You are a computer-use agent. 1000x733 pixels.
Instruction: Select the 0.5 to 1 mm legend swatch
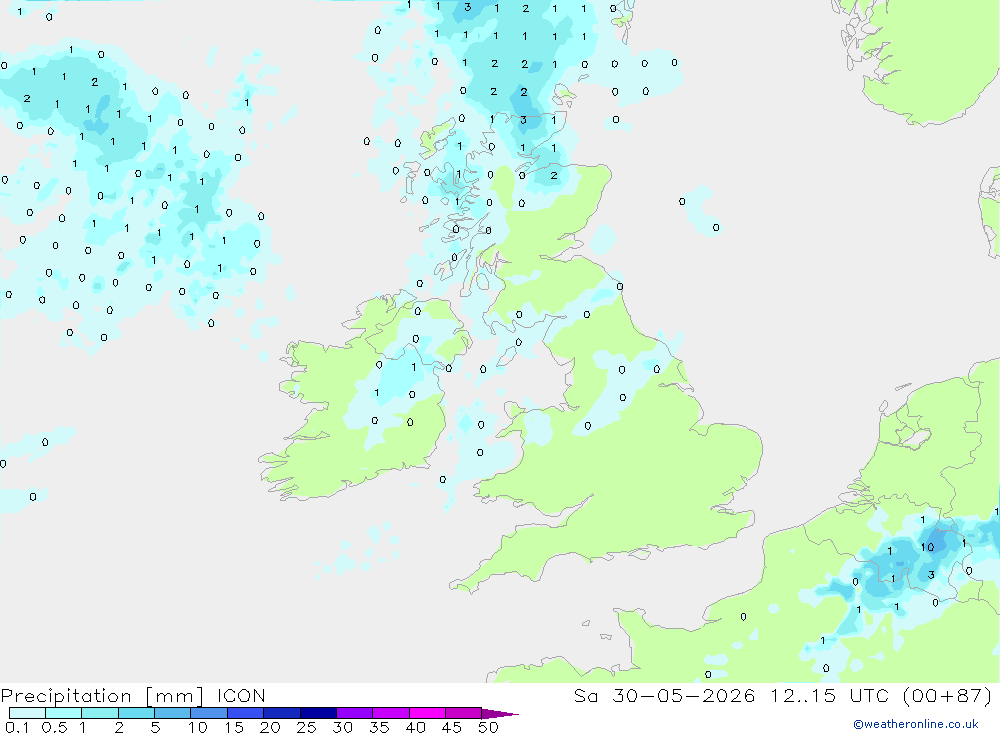64,713
